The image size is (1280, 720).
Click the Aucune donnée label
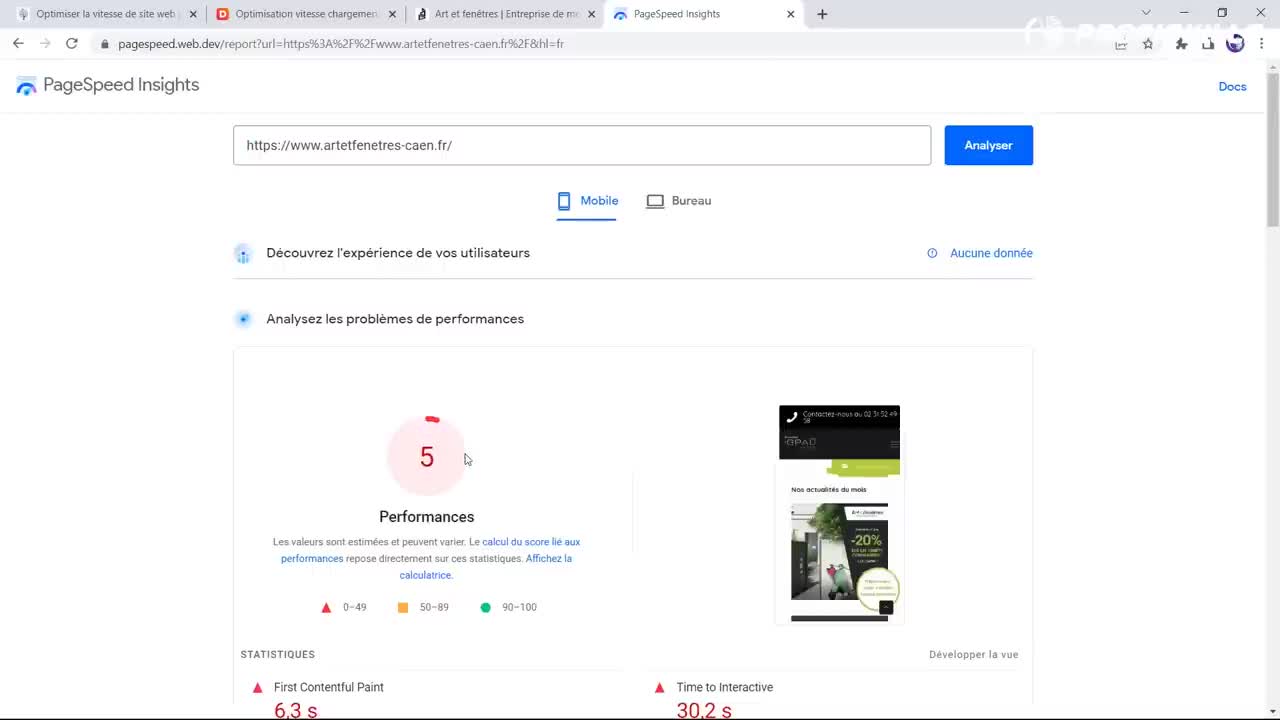(991, 253)
